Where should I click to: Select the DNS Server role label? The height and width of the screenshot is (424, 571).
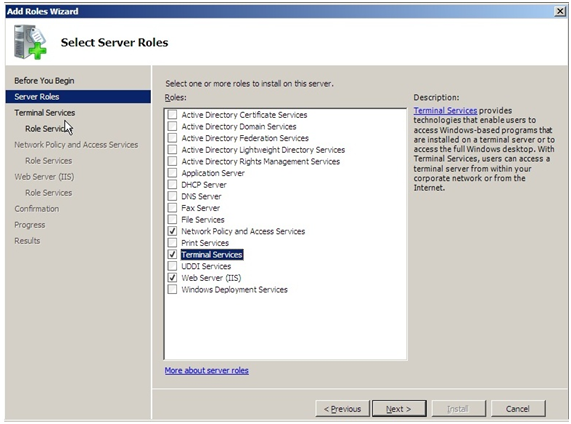[201, 196]
